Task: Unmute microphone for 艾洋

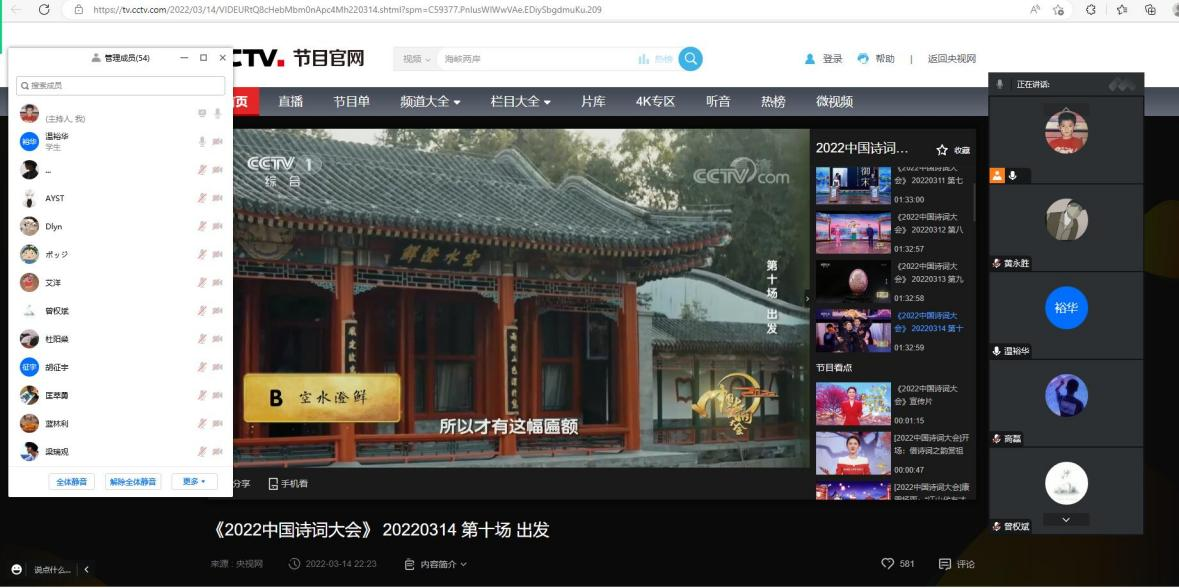Action: [x=202, y=283]
